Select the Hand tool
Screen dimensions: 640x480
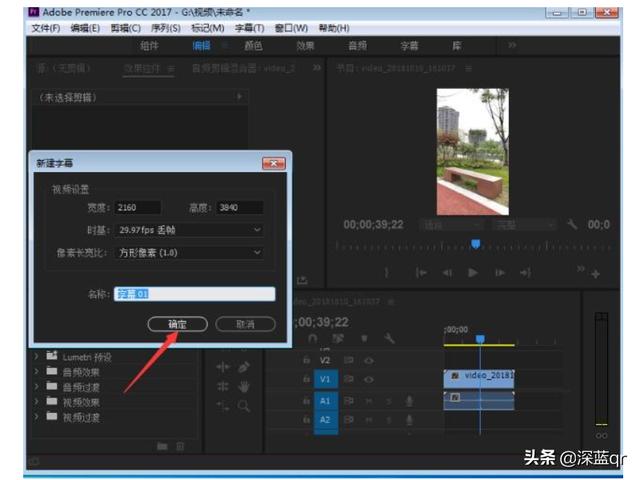coord(244,386)
